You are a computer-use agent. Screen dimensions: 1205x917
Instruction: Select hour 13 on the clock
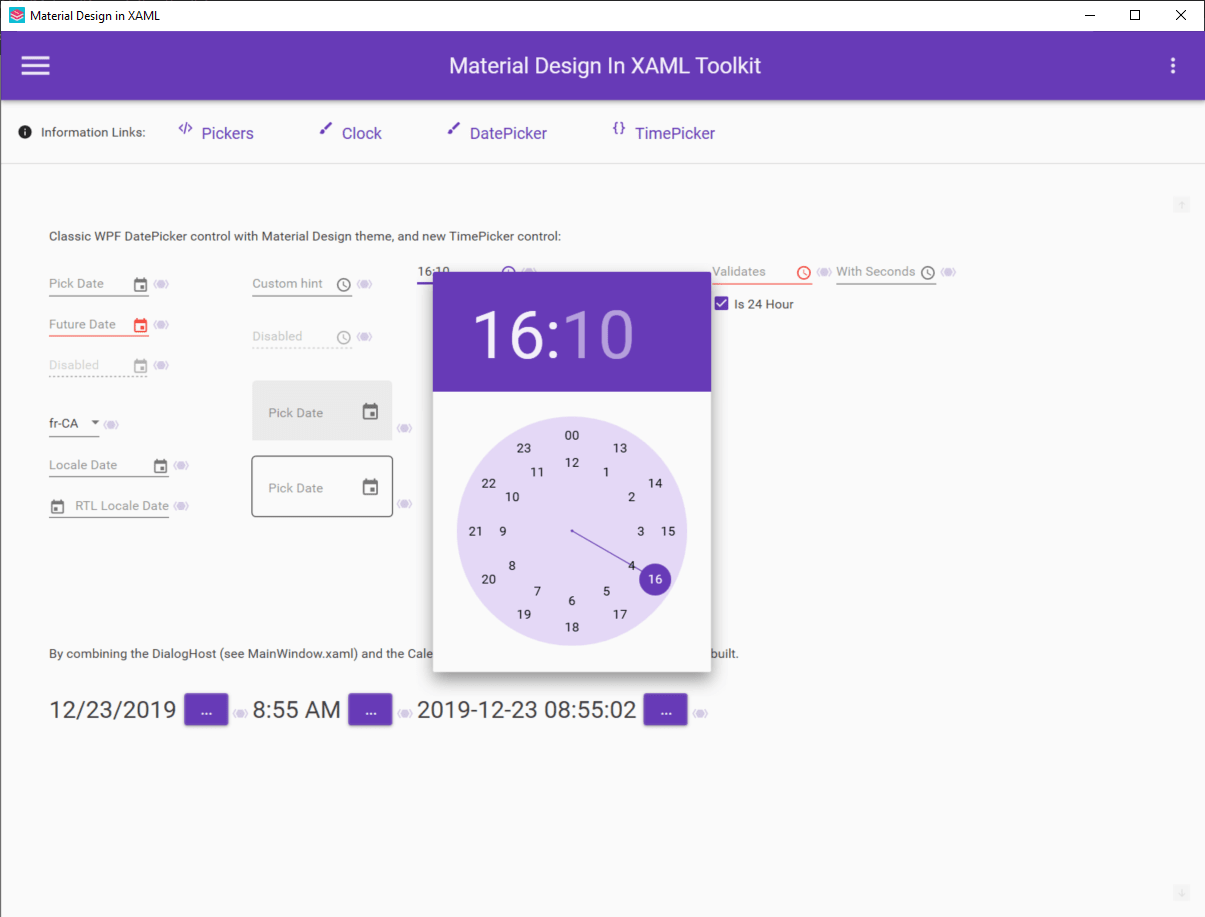tap(620, 448)
